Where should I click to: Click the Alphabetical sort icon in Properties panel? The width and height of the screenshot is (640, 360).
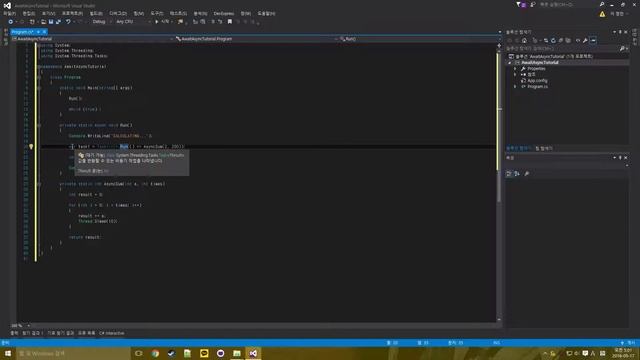[x=517, y=174]
